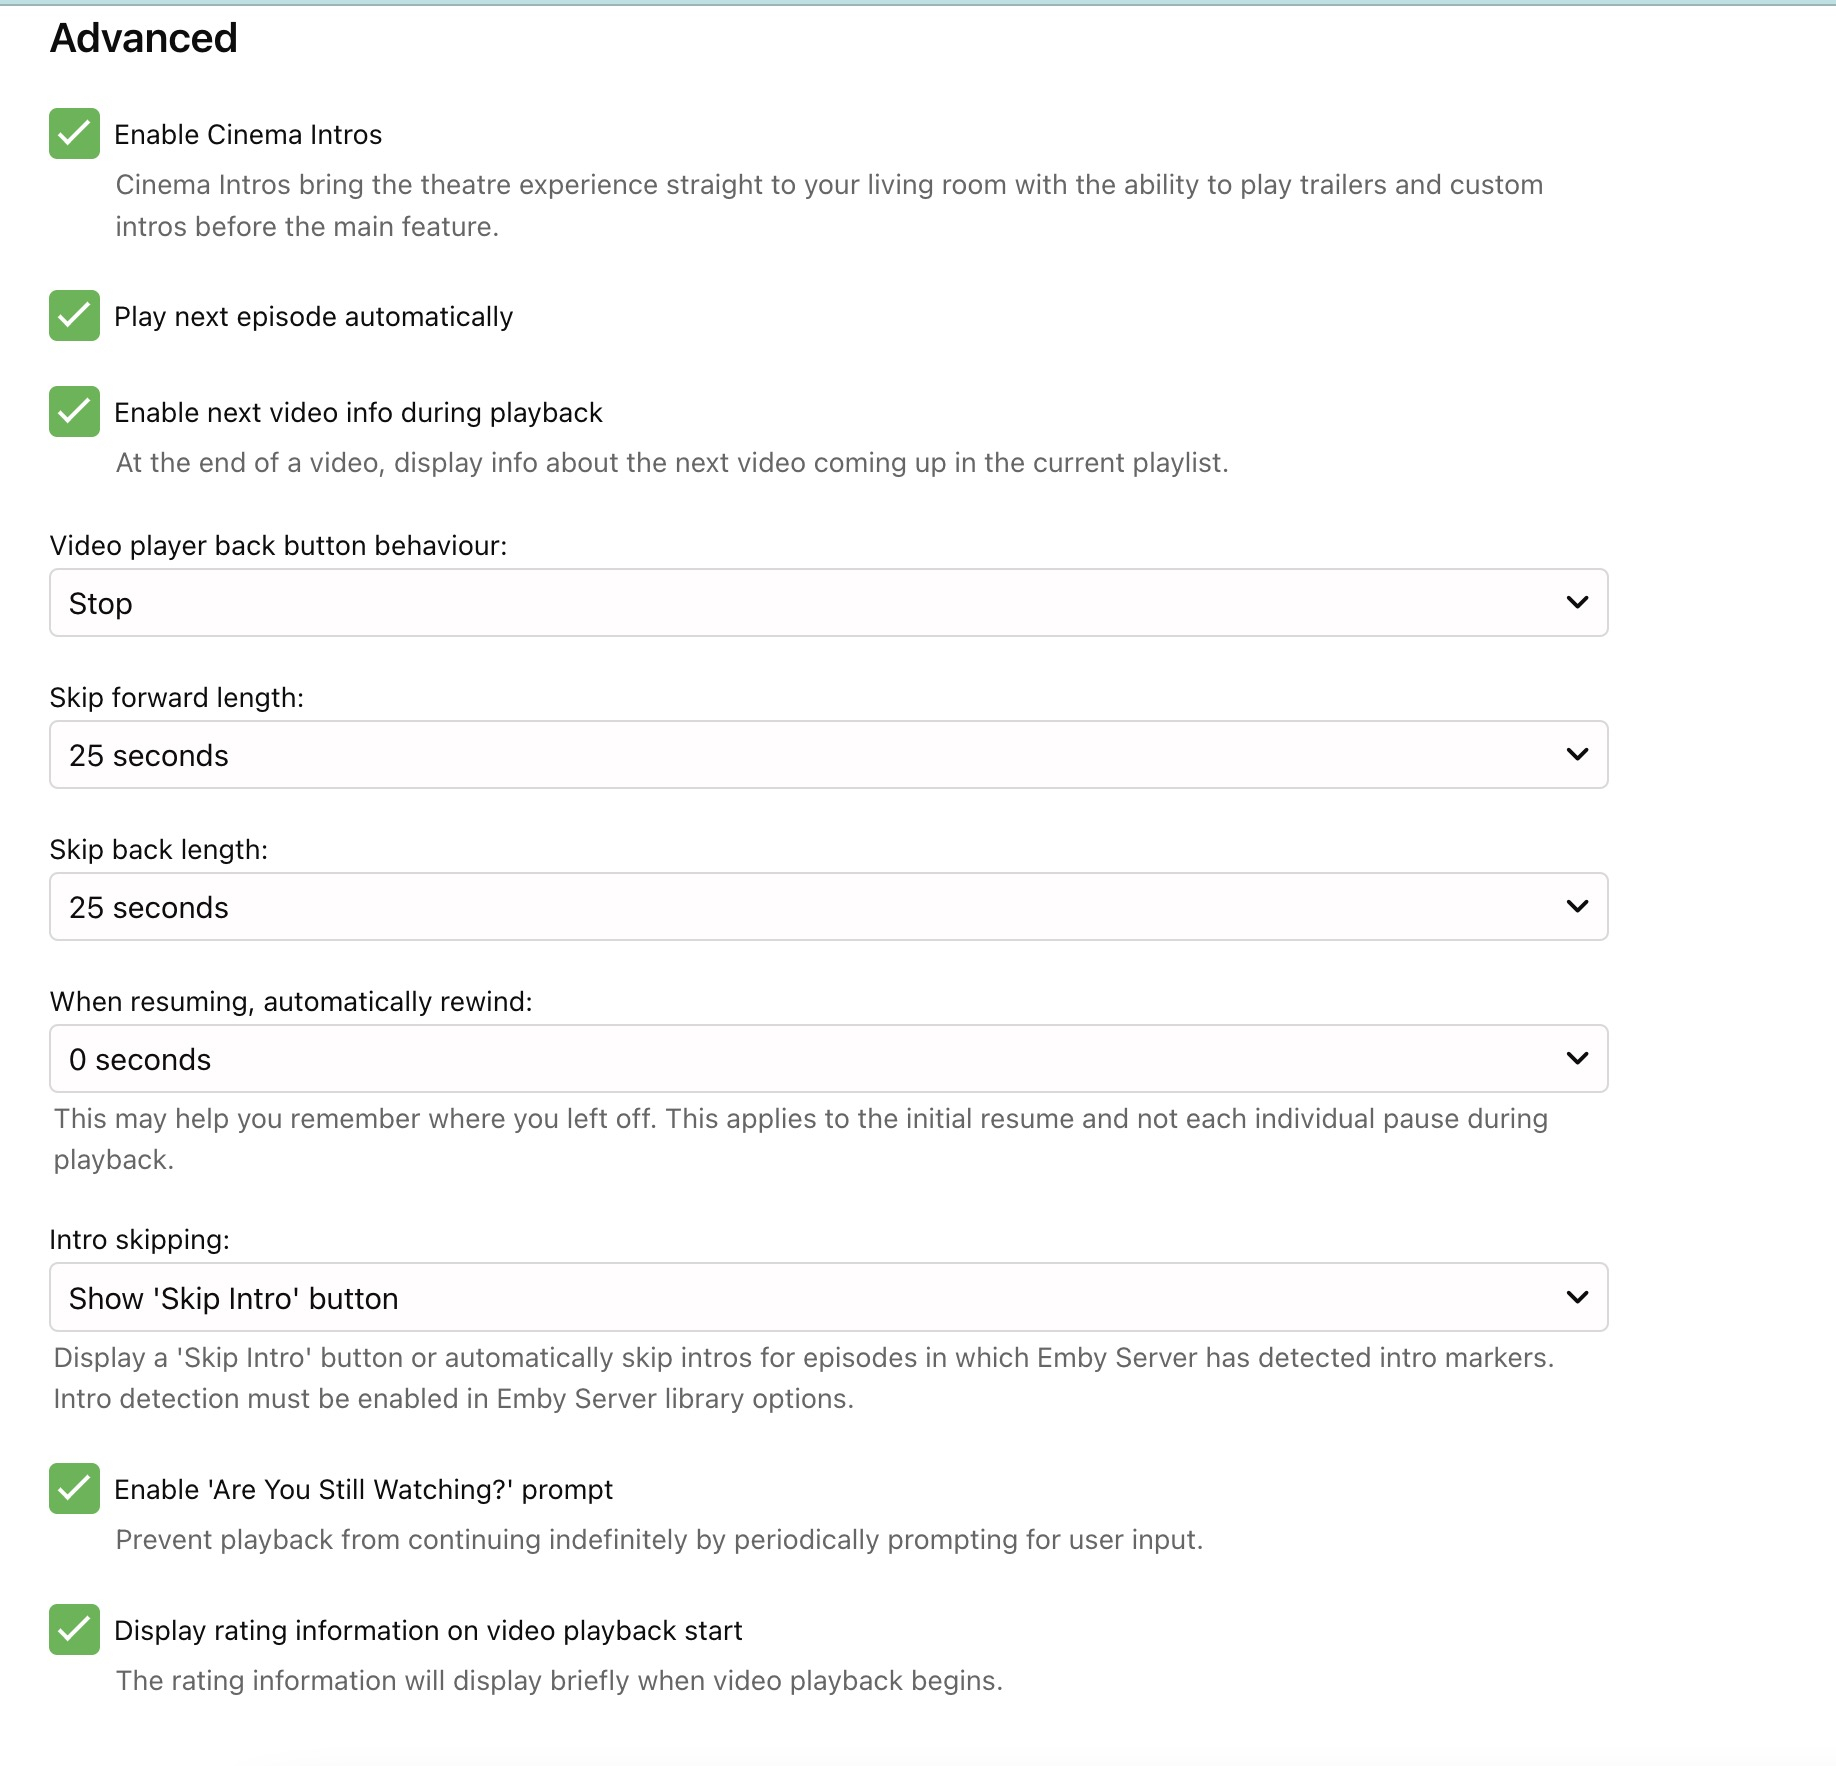Click the 'Skip forward length:' field label
The height and width of the screenshot is (1766, 1836).
click(176, 698)
